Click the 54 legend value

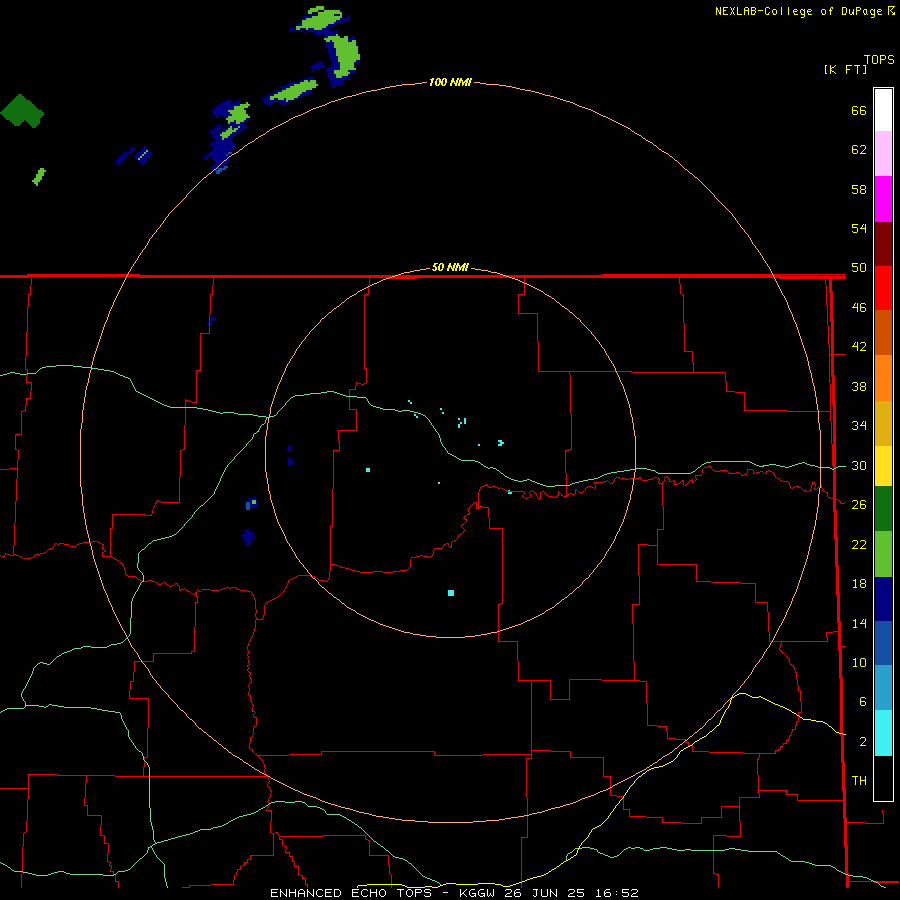(x=859, y=228)
